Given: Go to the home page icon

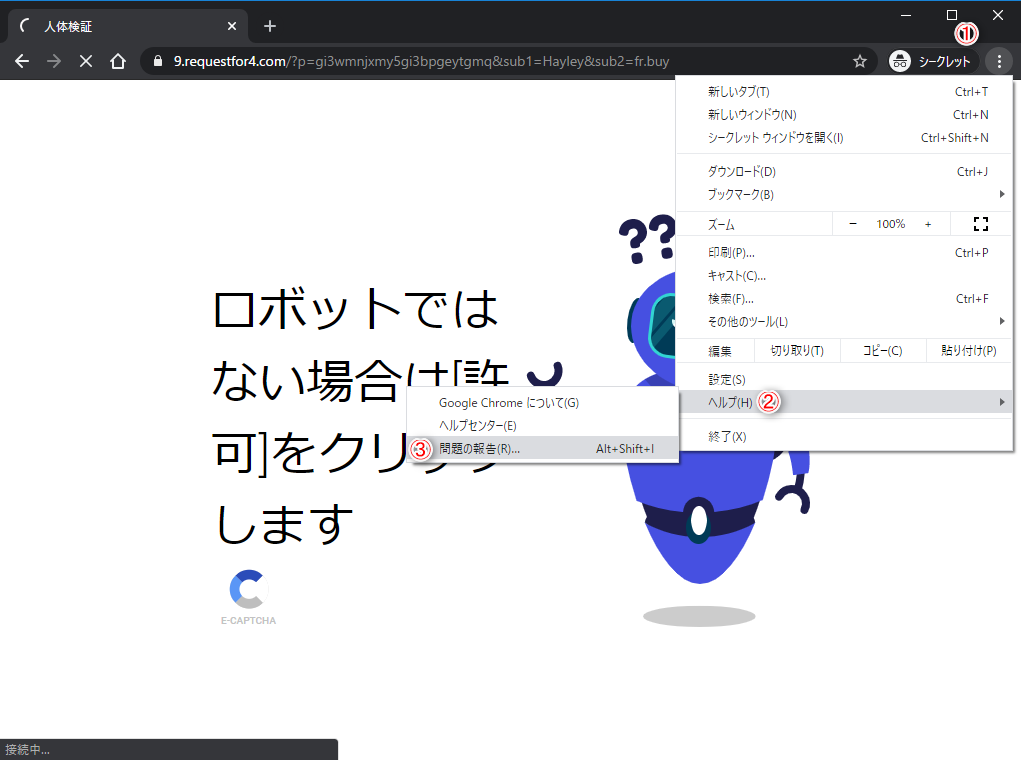Looking at the screenshot, I should 118,62.
